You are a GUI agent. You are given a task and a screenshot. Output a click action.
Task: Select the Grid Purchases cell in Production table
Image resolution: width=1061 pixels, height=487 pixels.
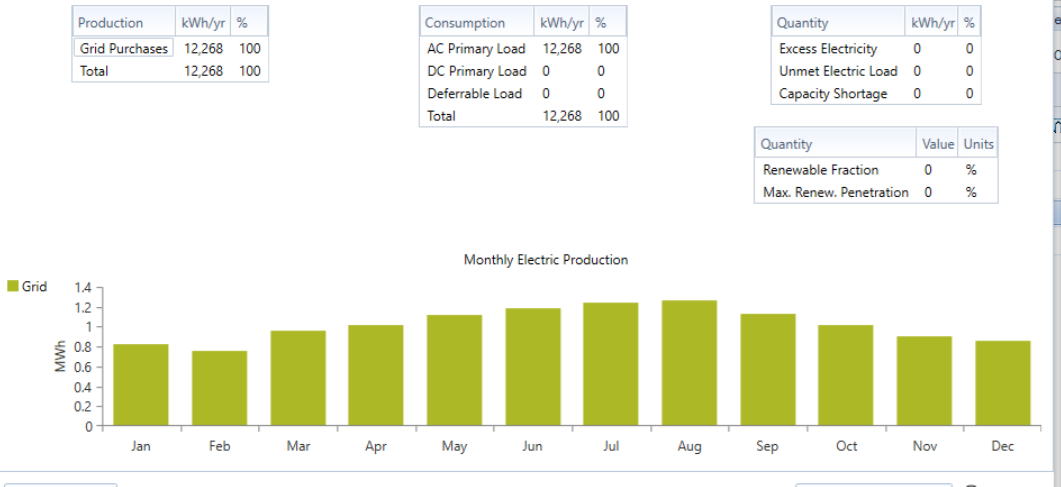(x=124, y=48)
